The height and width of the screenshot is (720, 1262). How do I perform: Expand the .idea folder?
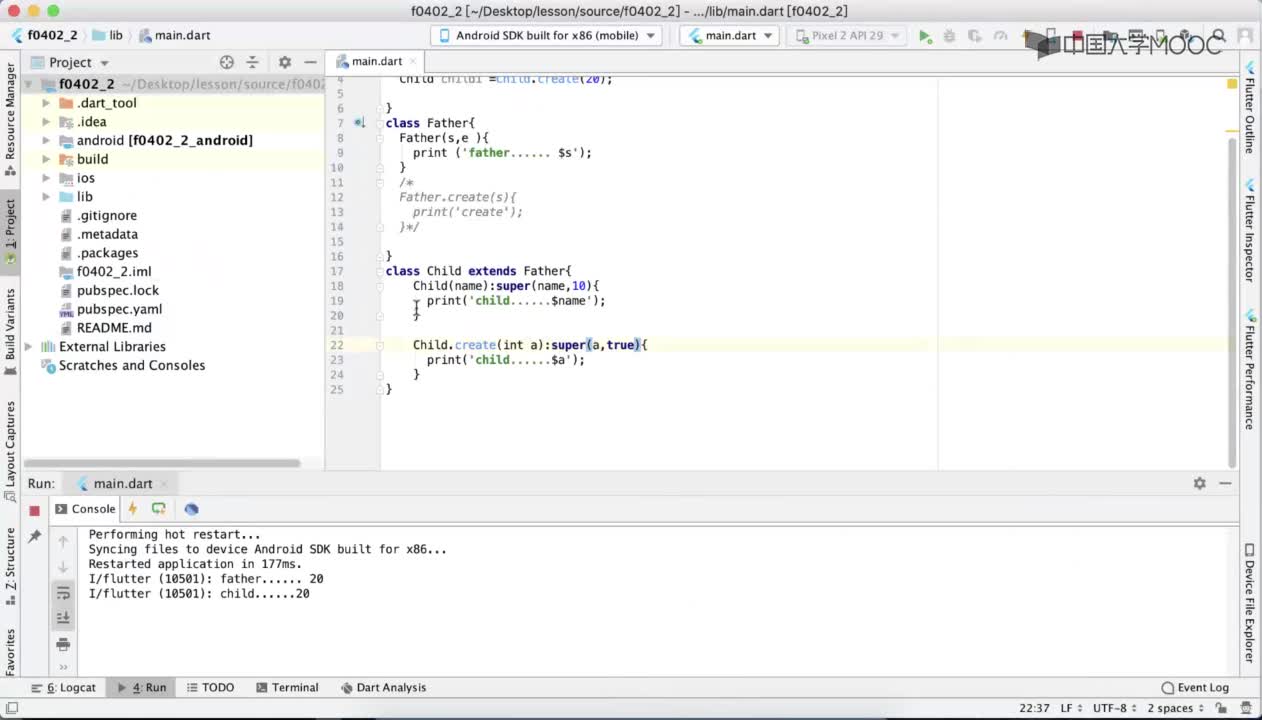click(46, 122)
